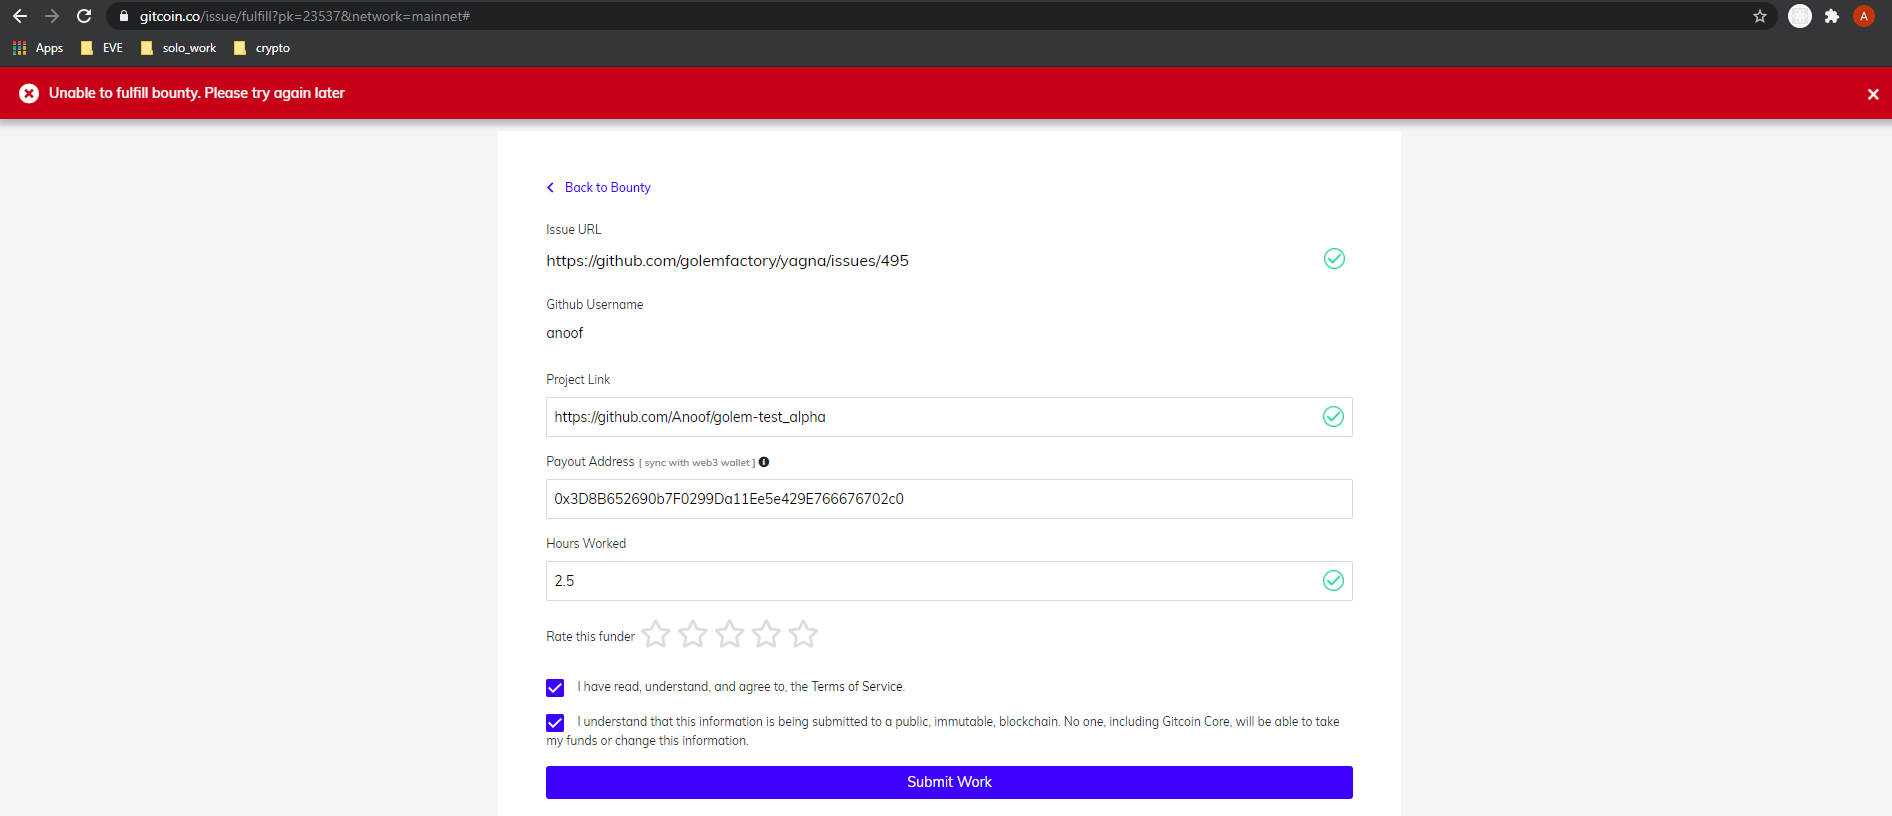Click the Project Link validation checkmark

pos(1333,417)
